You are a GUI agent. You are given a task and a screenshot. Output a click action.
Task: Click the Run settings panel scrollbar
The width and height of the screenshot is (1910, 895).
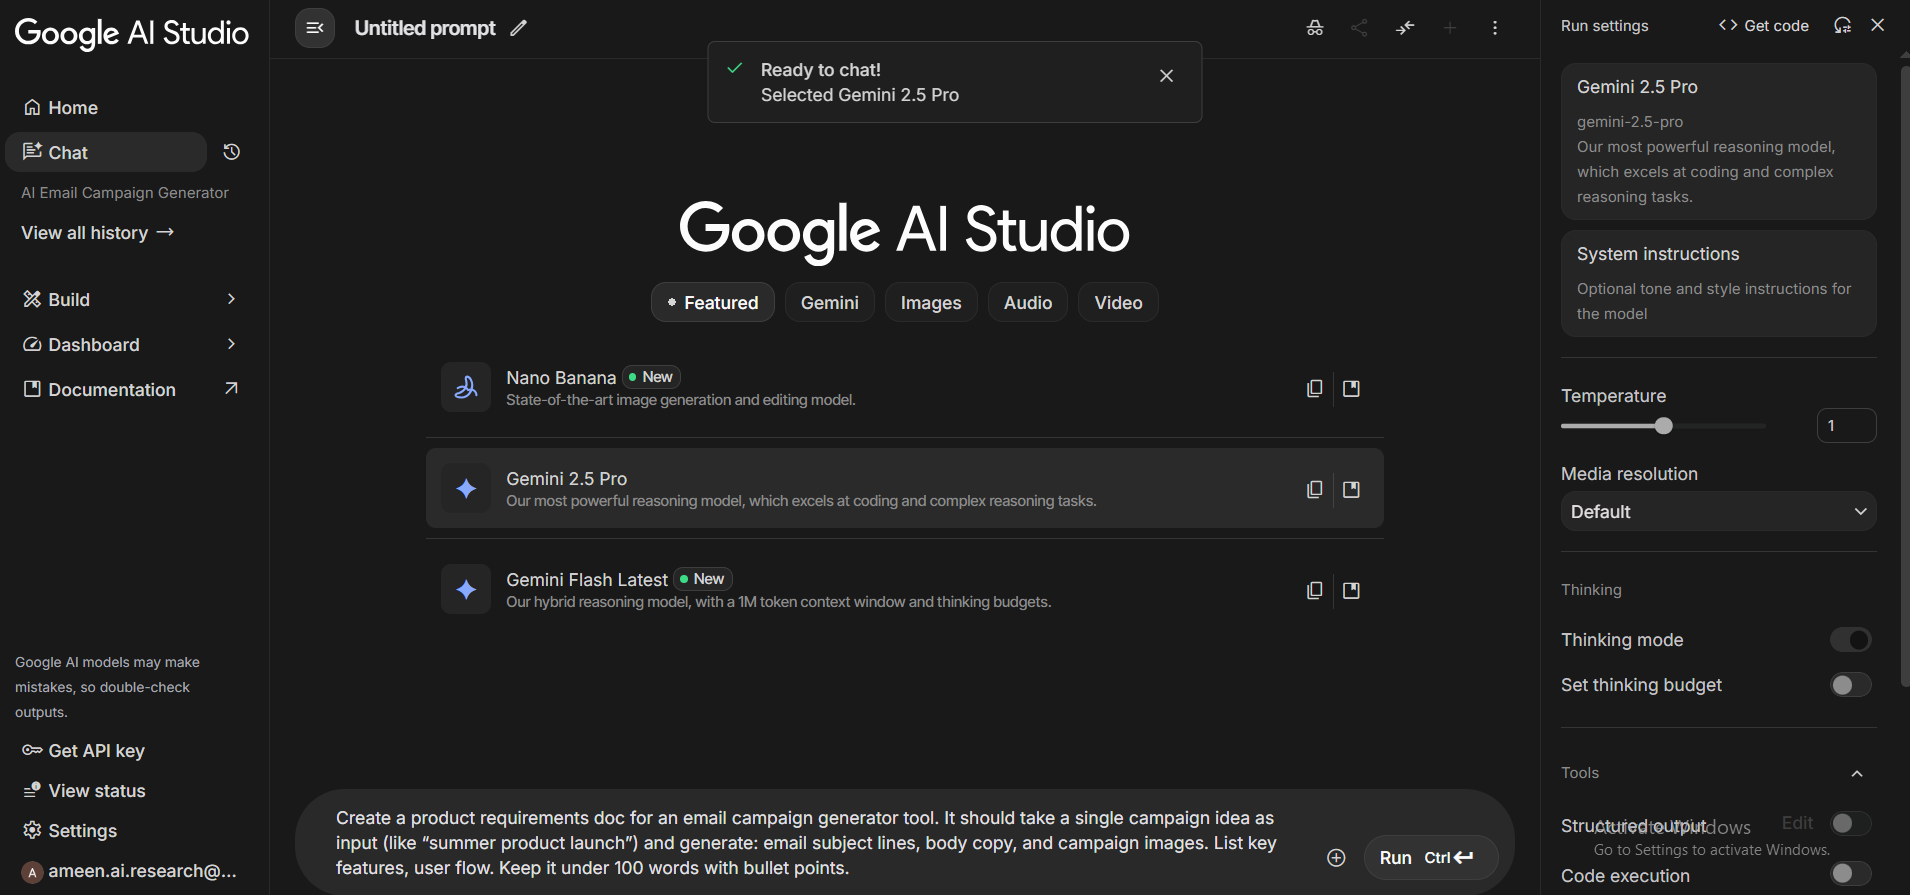pos(1904,378)
